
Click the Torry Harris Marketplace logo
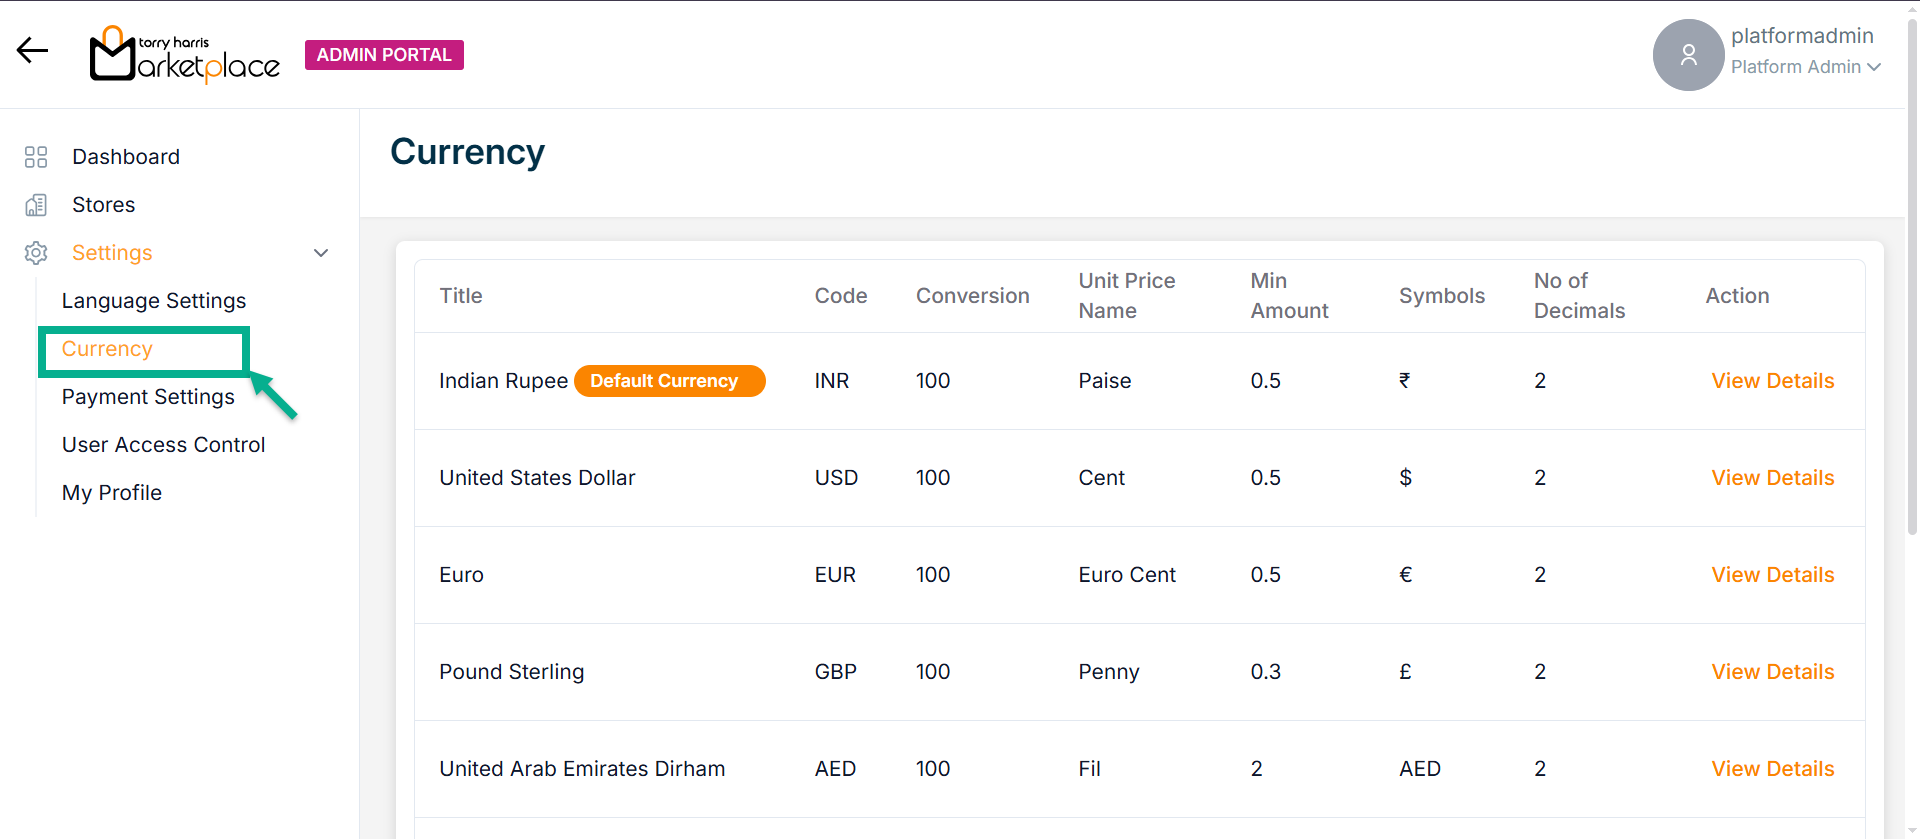click(185, 55)
